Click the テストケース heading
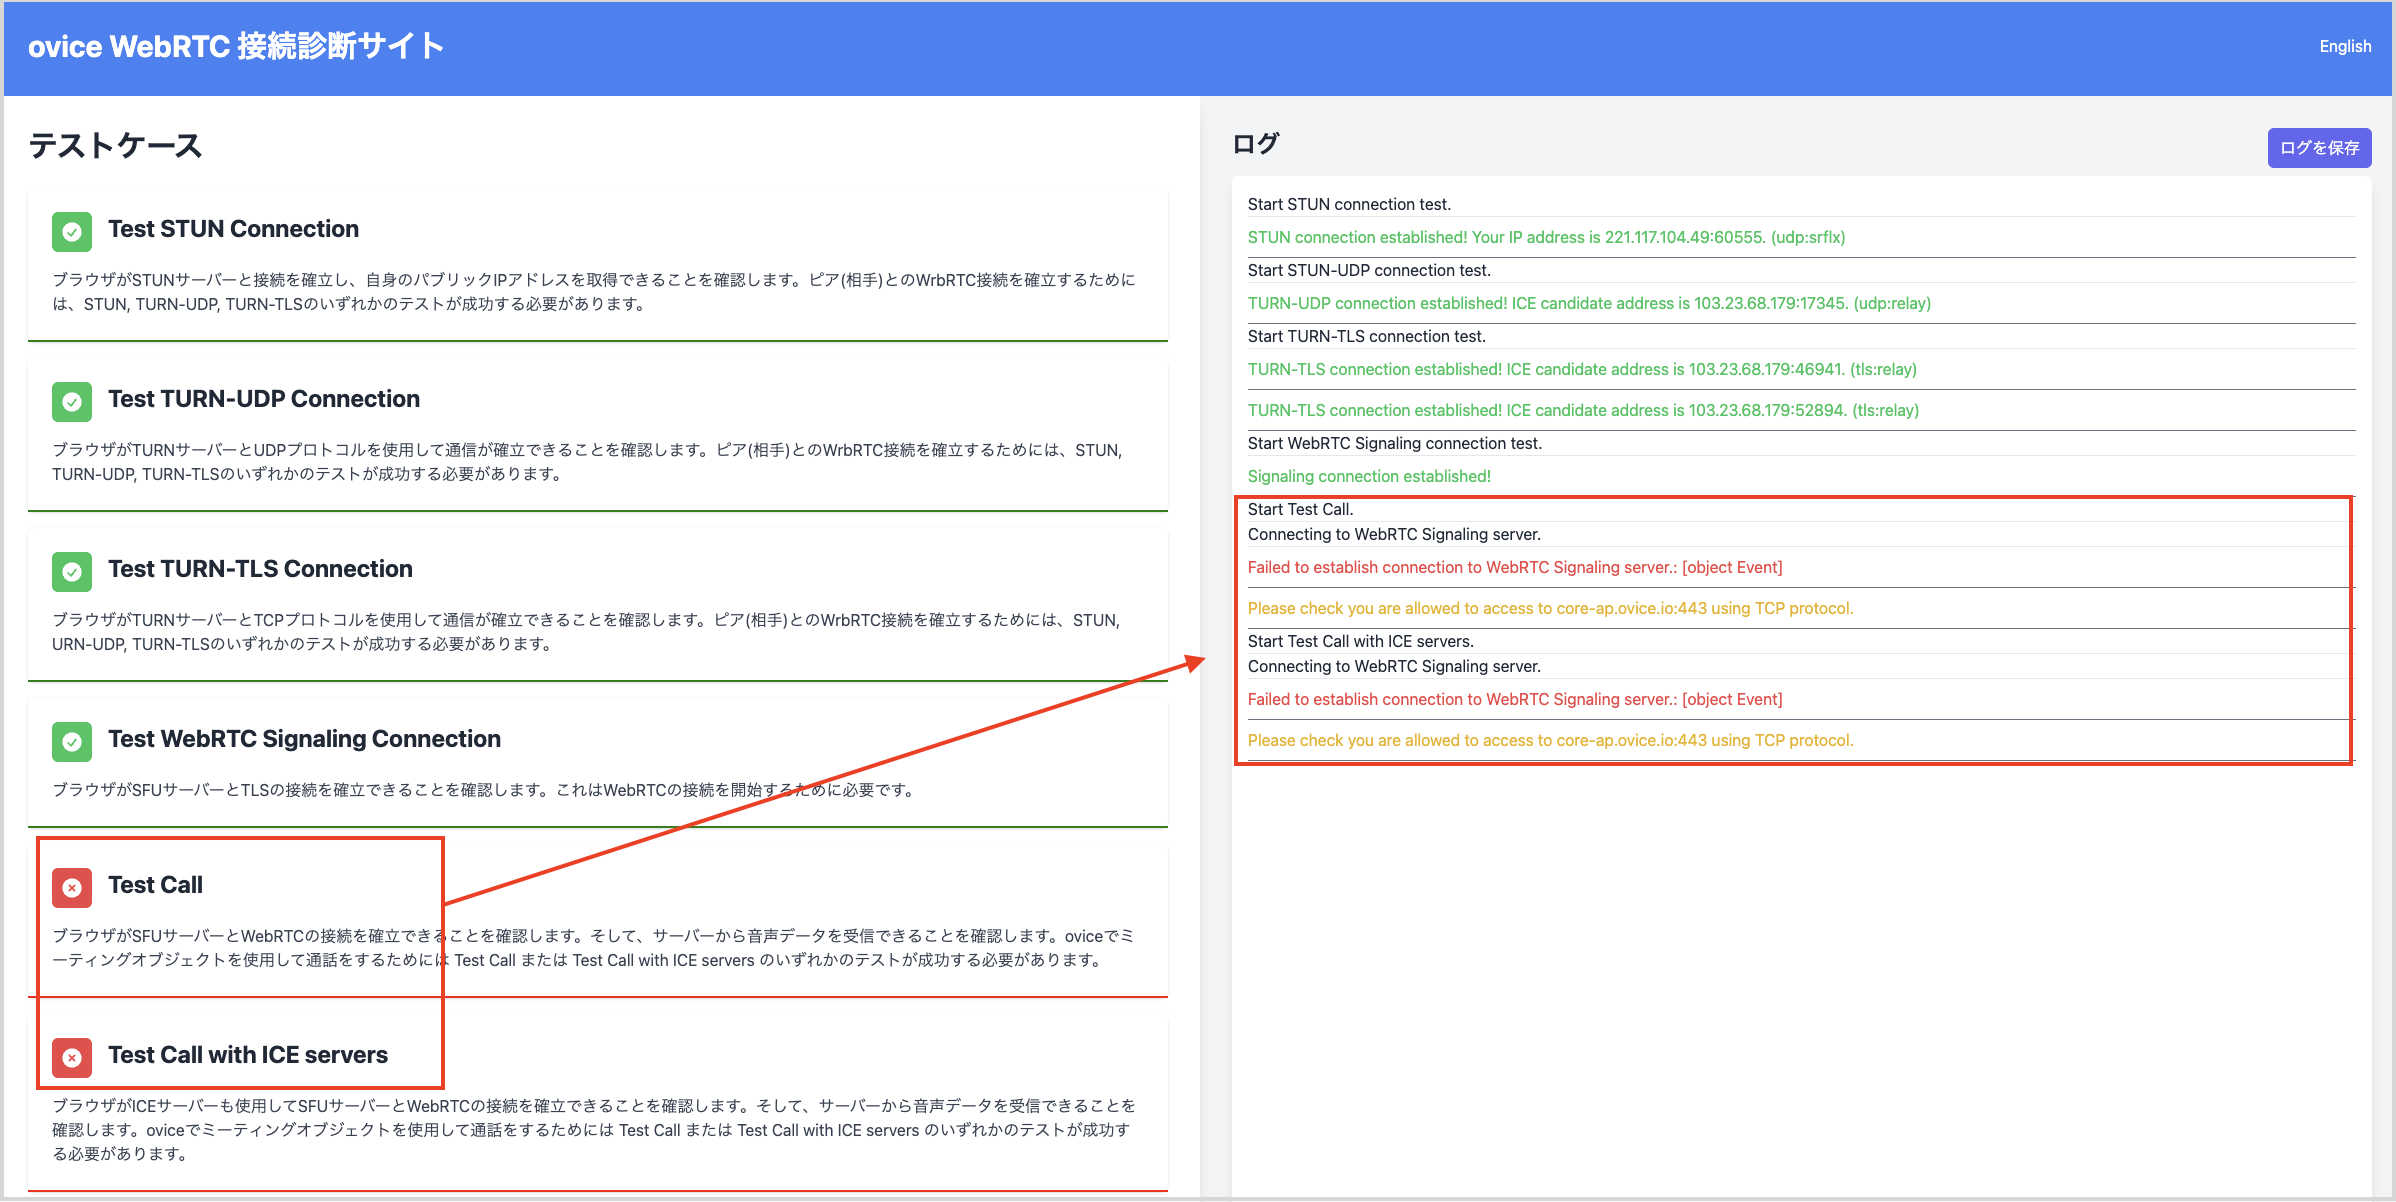The image size is (2396, 1202). (114, 145)
